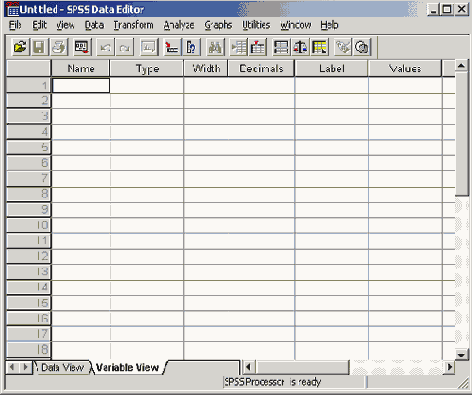Open the Variables info icon
This screenshot has width=472, height=395.
click(x=191, y=47)
